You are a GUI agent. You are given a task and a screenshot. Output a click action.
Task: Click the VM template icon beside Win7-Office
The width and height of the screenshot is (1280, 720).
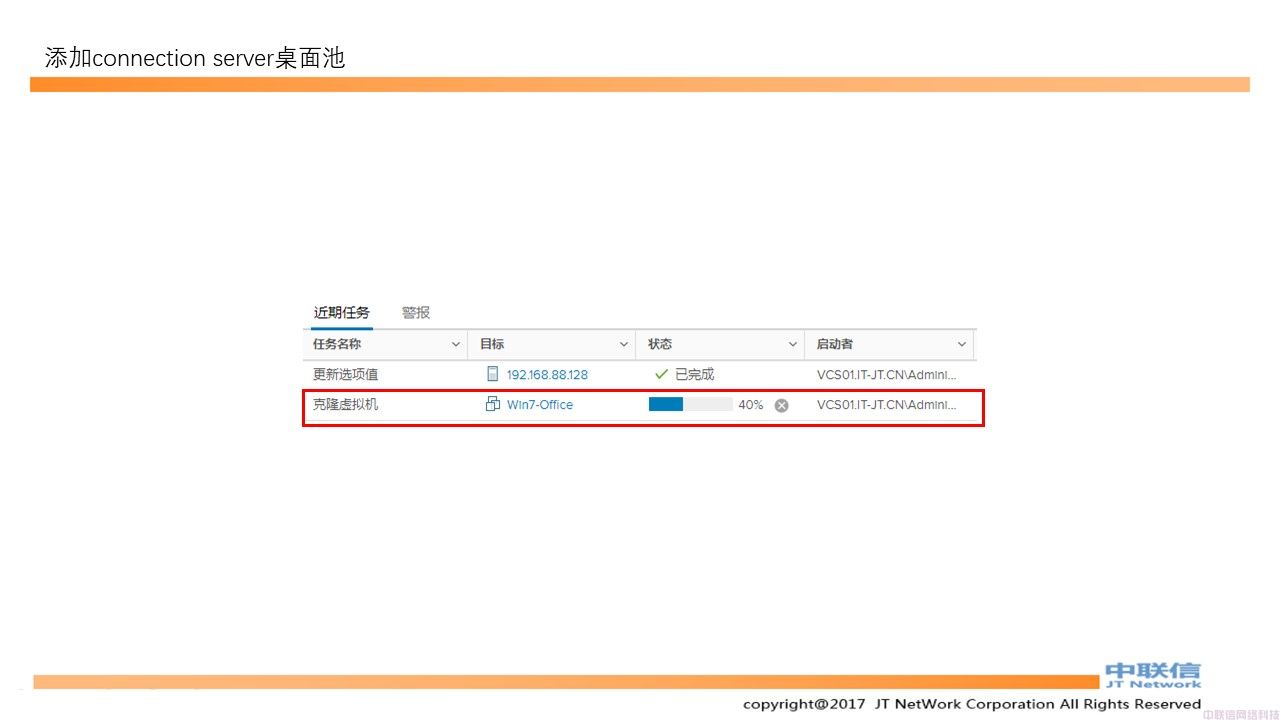pos(492,404)
